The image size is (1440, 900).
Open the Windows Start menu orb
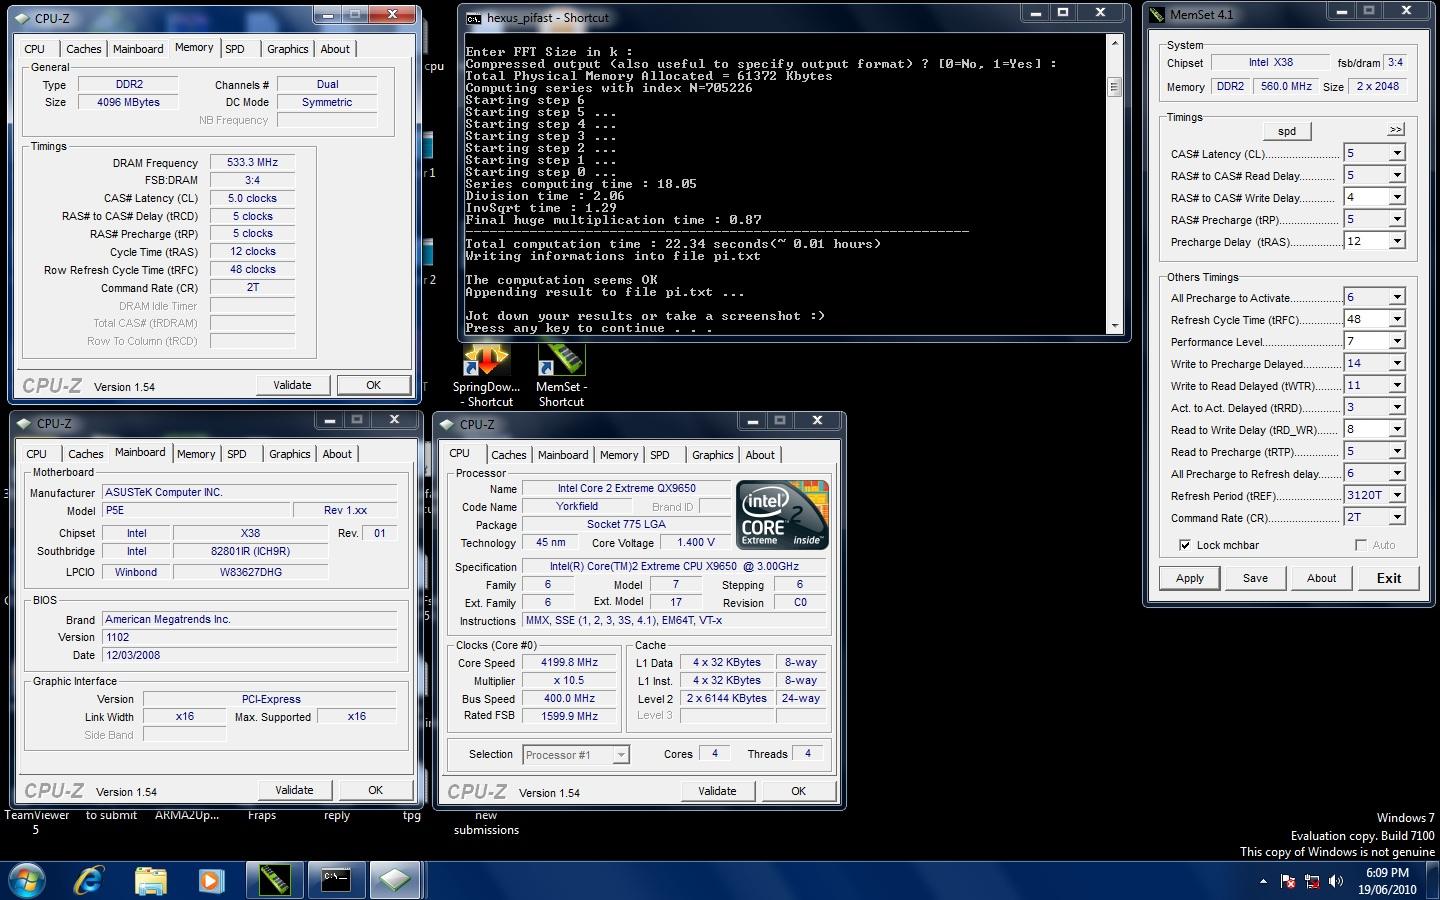tap(26, 881)
